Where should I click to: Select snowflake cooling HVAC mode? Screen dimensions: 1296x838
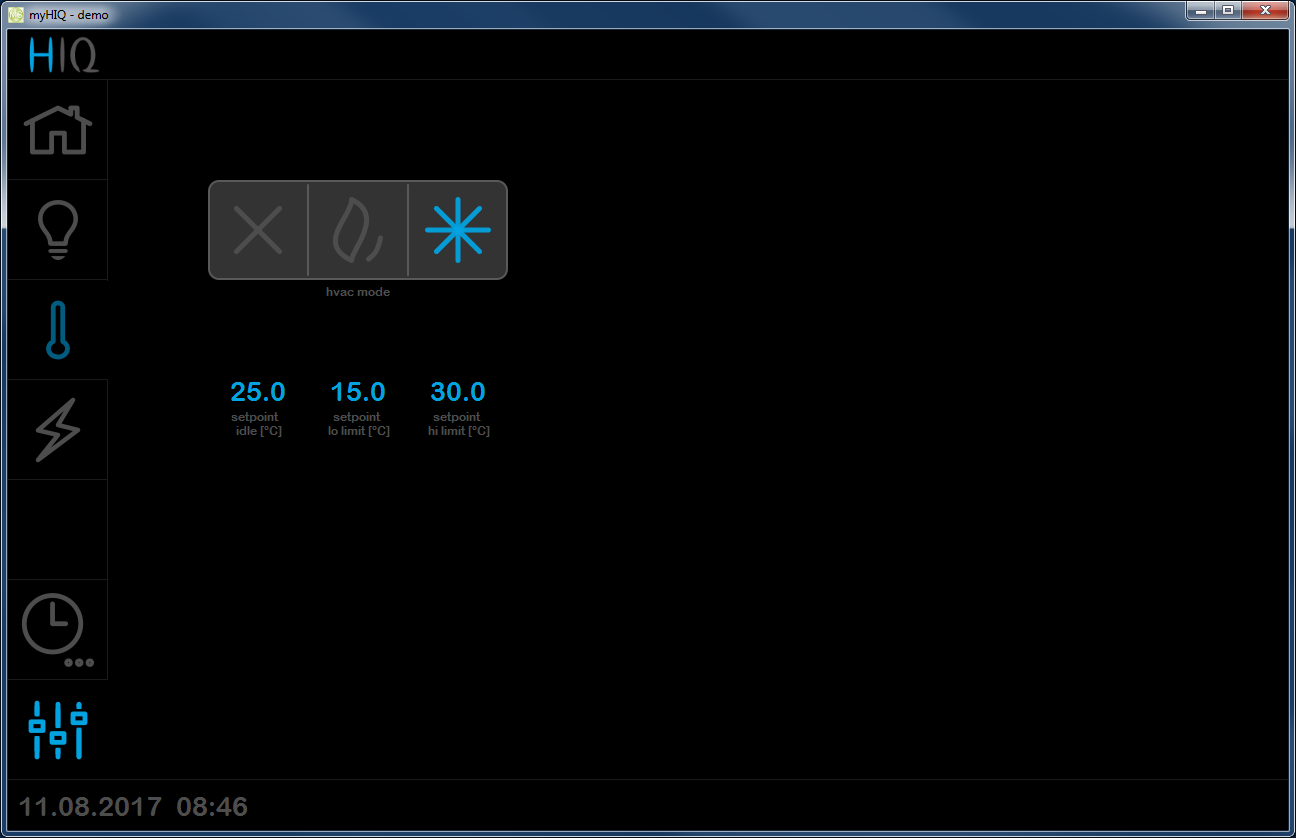pos(457,230)
